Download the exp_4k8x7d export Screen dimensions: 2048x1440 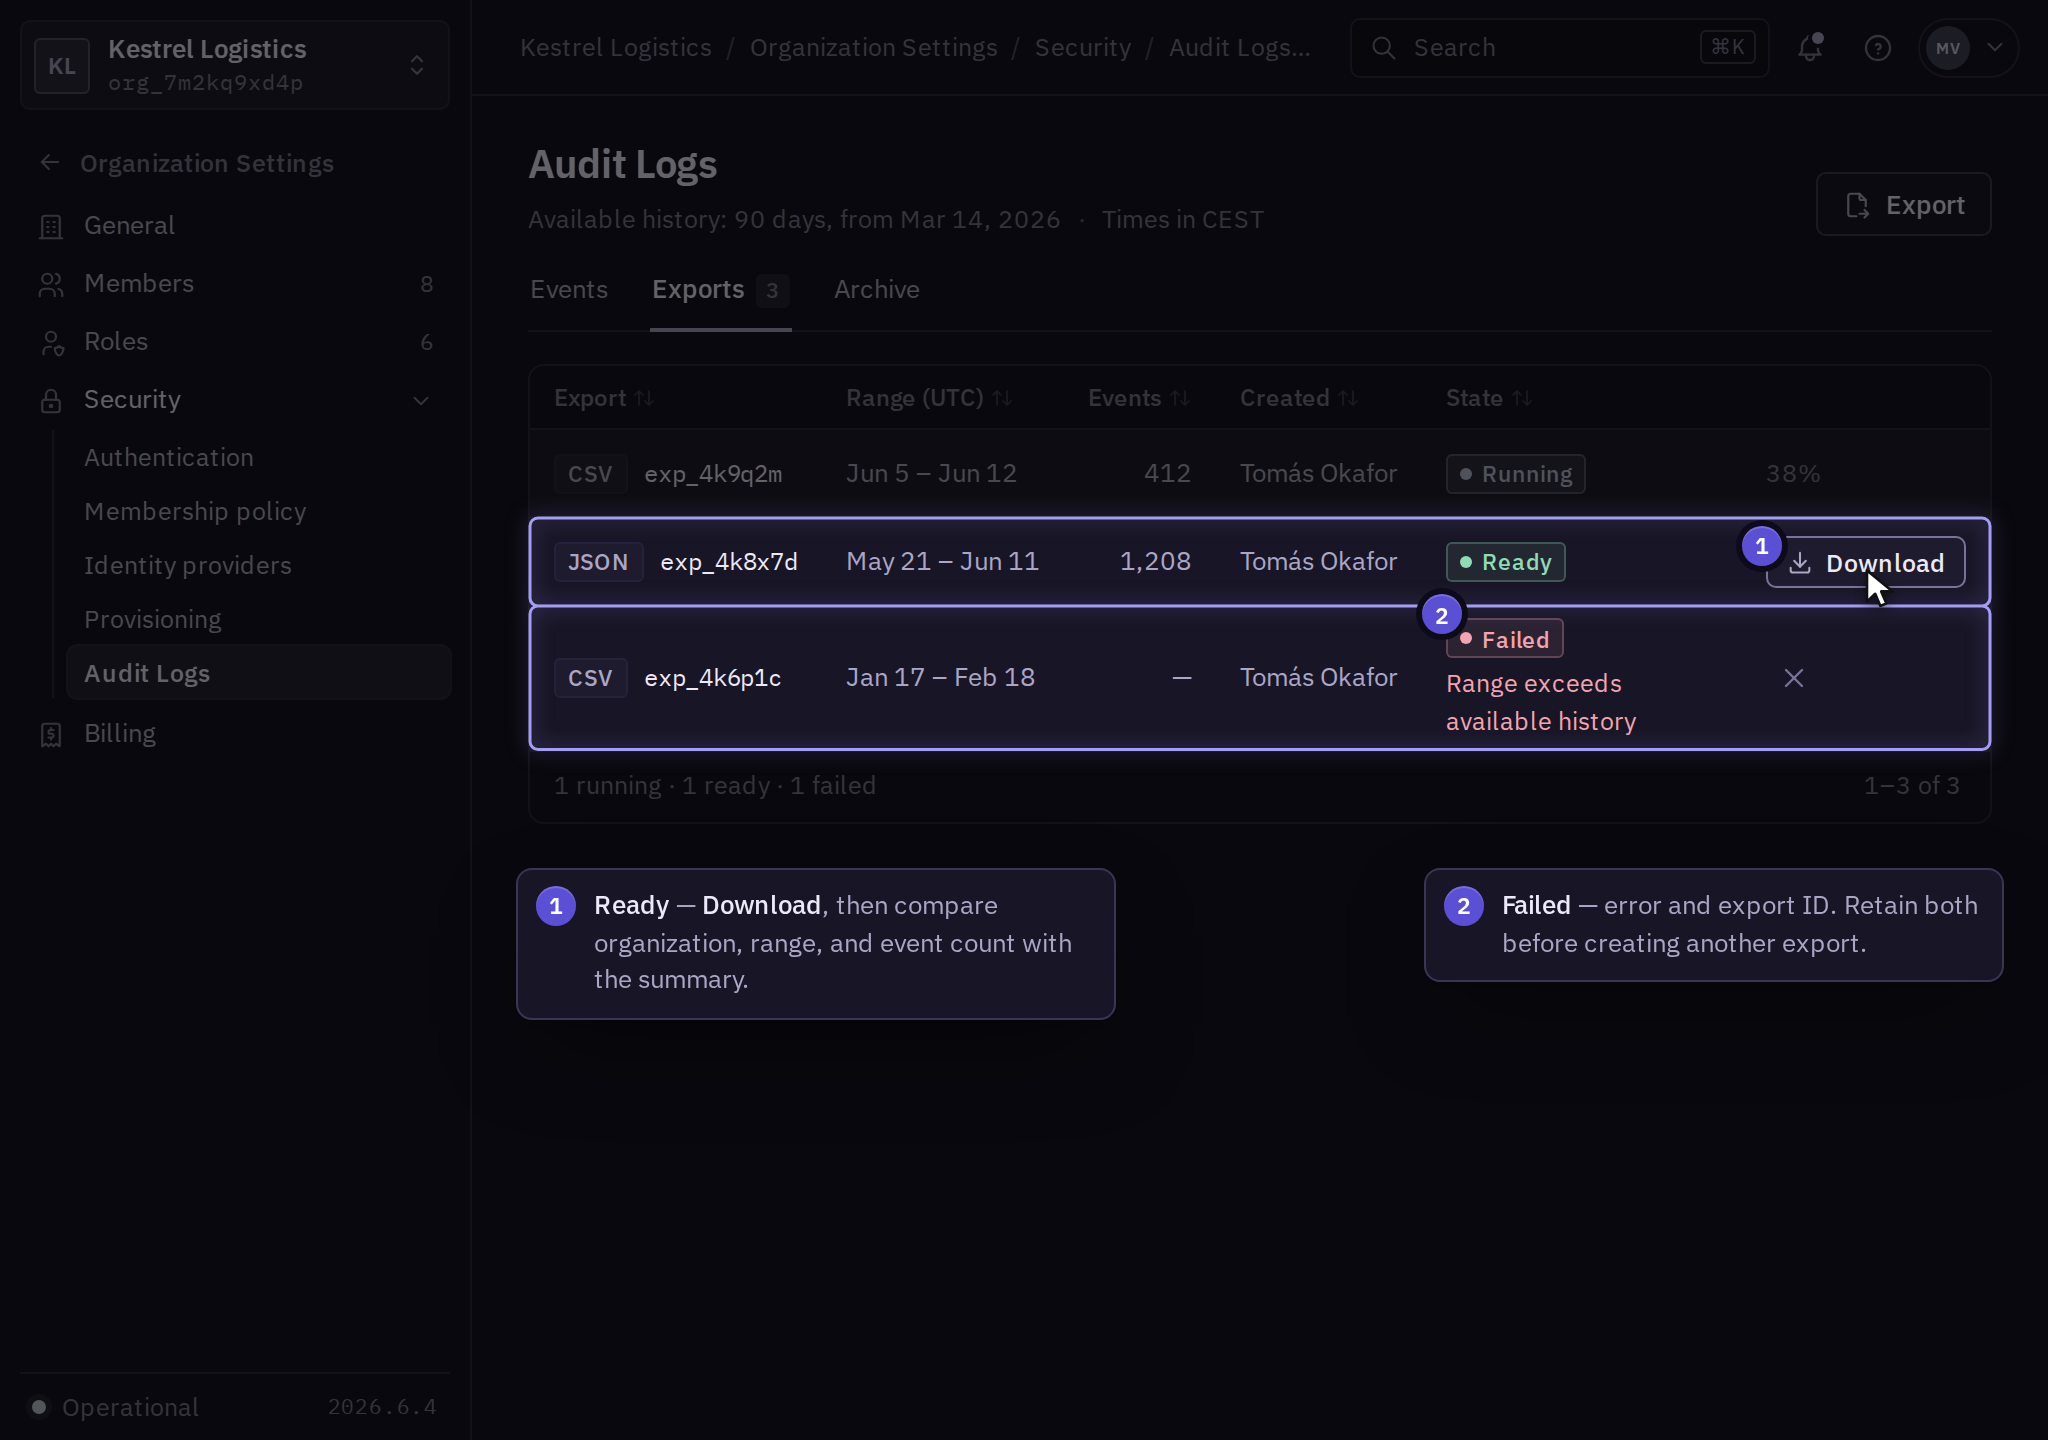point(1865,562)
